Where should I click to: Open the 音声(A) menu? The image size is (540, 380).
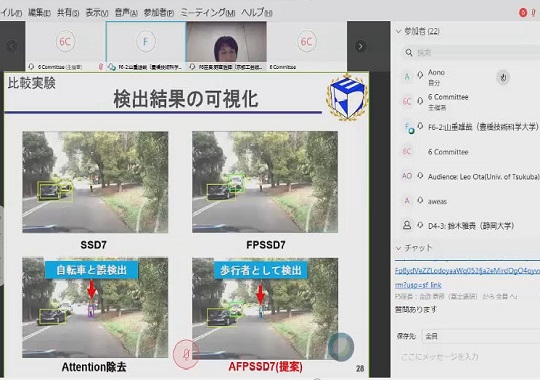[126, 13]
